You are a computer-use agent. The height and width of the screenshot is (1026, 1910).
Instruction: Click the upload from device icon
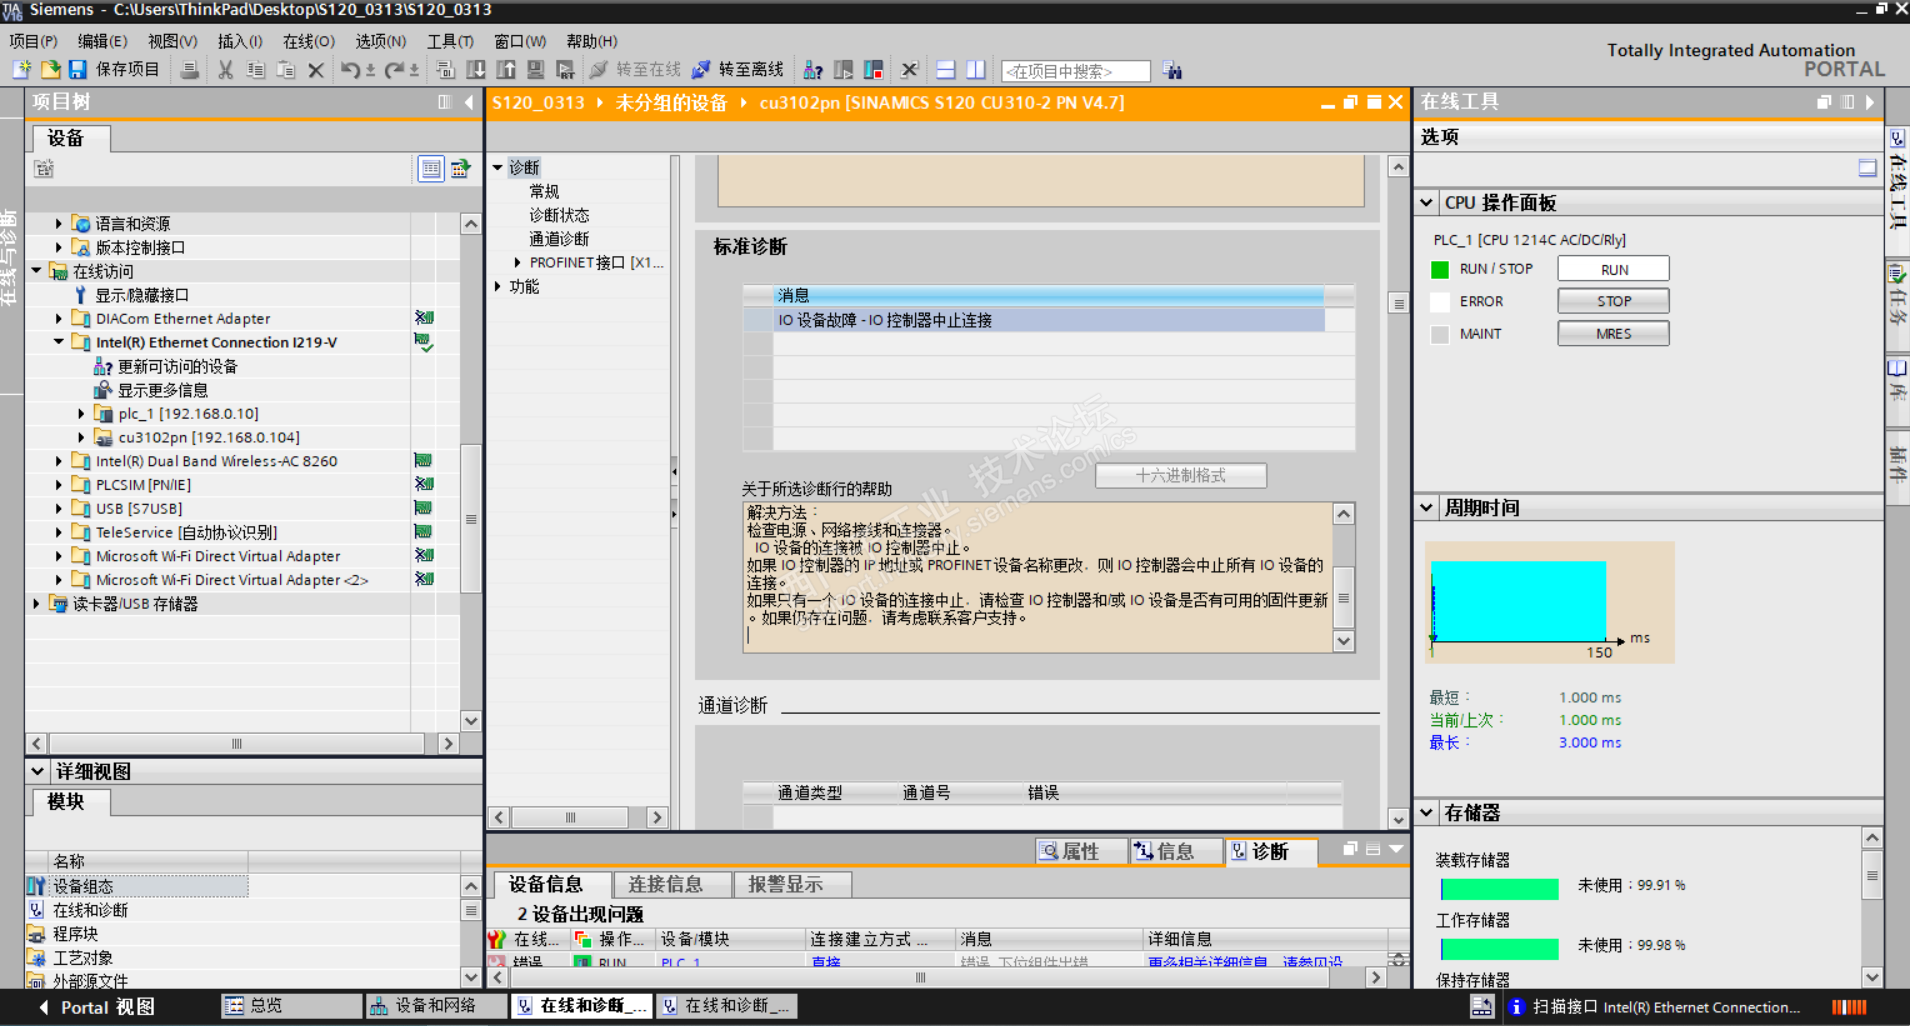click(x=506, y=70)
